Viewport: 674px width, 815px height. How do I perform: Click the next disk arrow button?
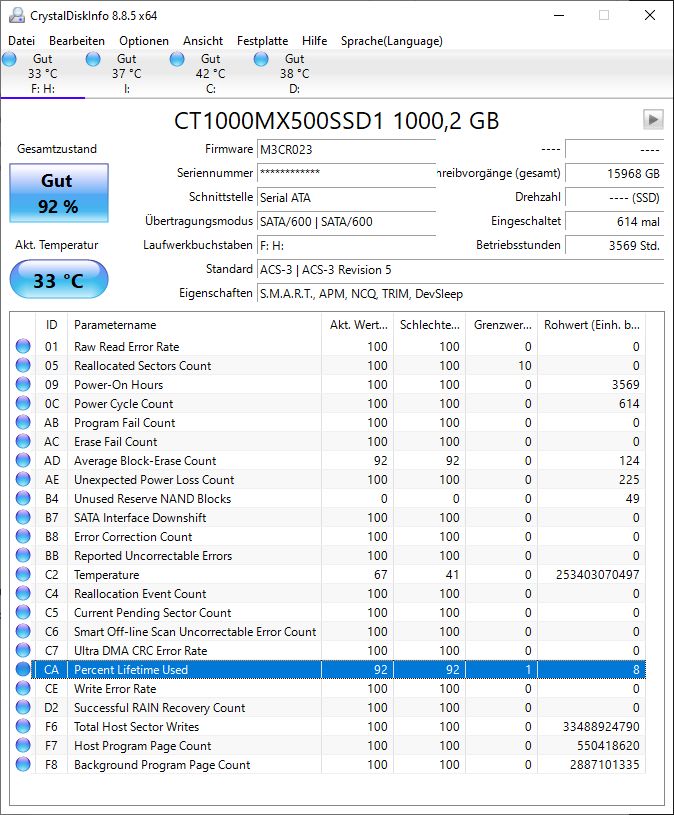point(653,120)
